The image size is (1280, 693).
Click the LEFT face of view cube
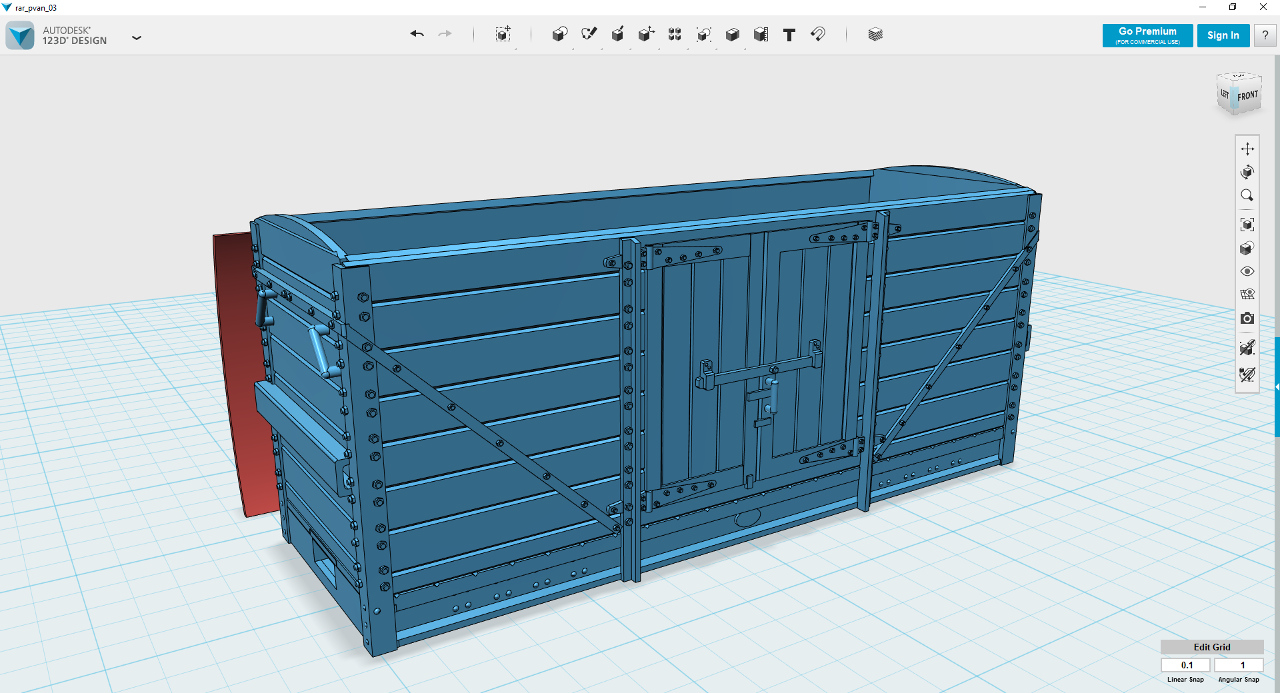click(x=1226, y=95)
